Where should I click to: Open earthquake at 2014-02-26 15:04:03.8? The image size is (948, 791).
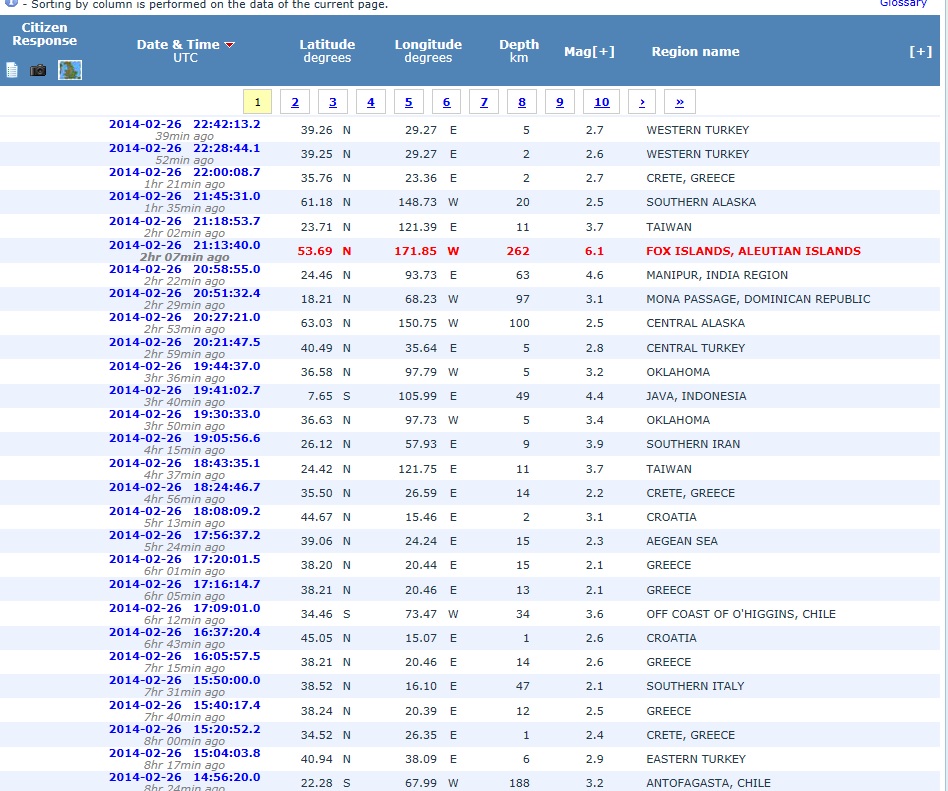[x=184, y=754]
